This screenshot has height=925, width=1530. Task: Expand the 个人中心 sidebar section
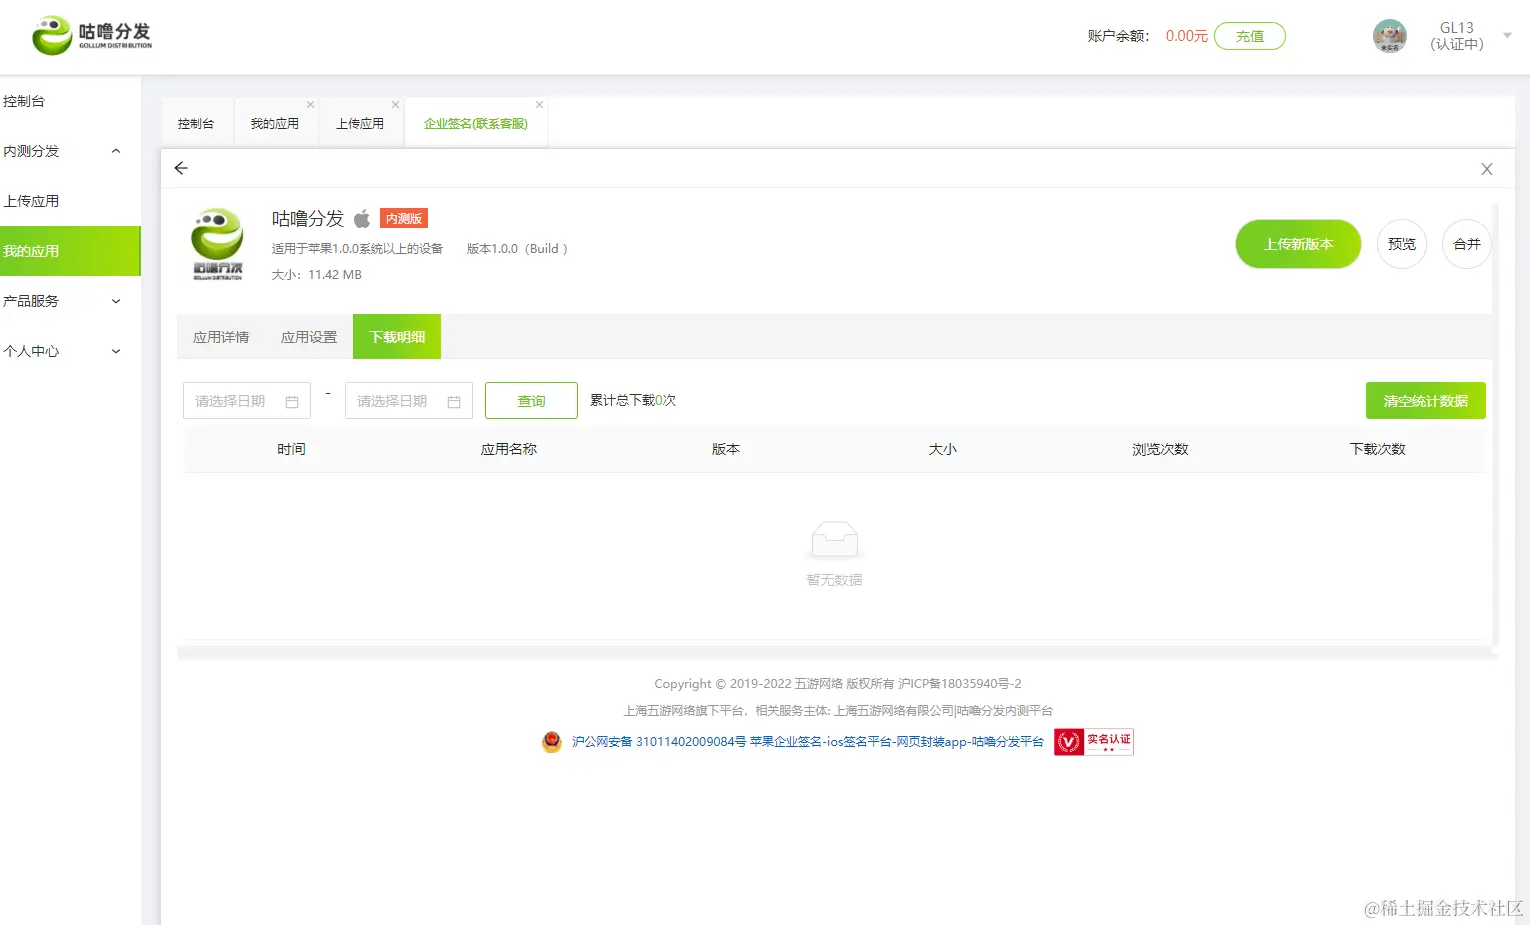[x=70, y=351]
